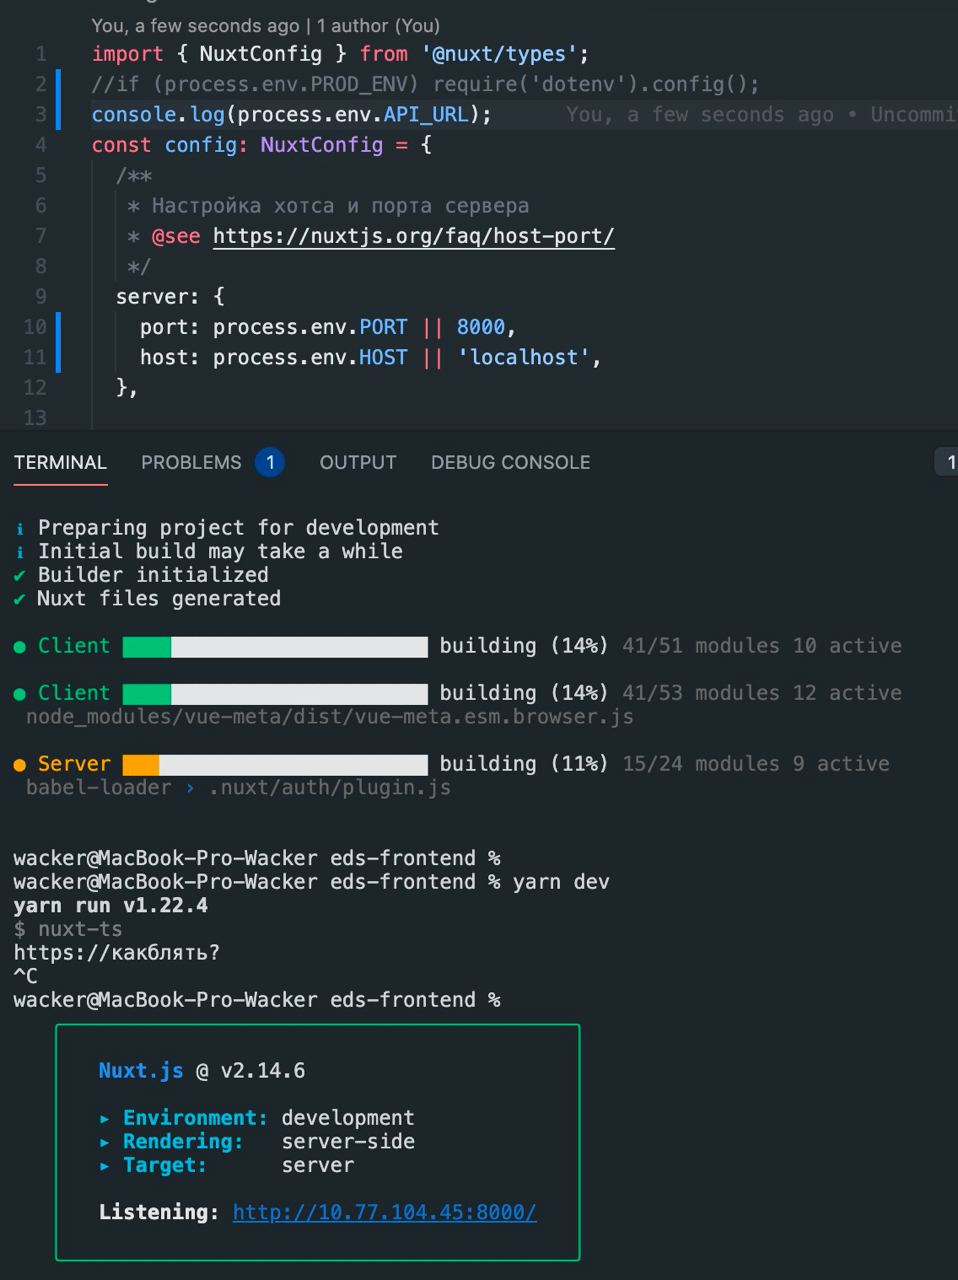The image size is (958, 1280).
Task: Click 'Nuxt.js @ v2.14.6' banner text
Action: pyautogui.click(x=202, y=1071)
